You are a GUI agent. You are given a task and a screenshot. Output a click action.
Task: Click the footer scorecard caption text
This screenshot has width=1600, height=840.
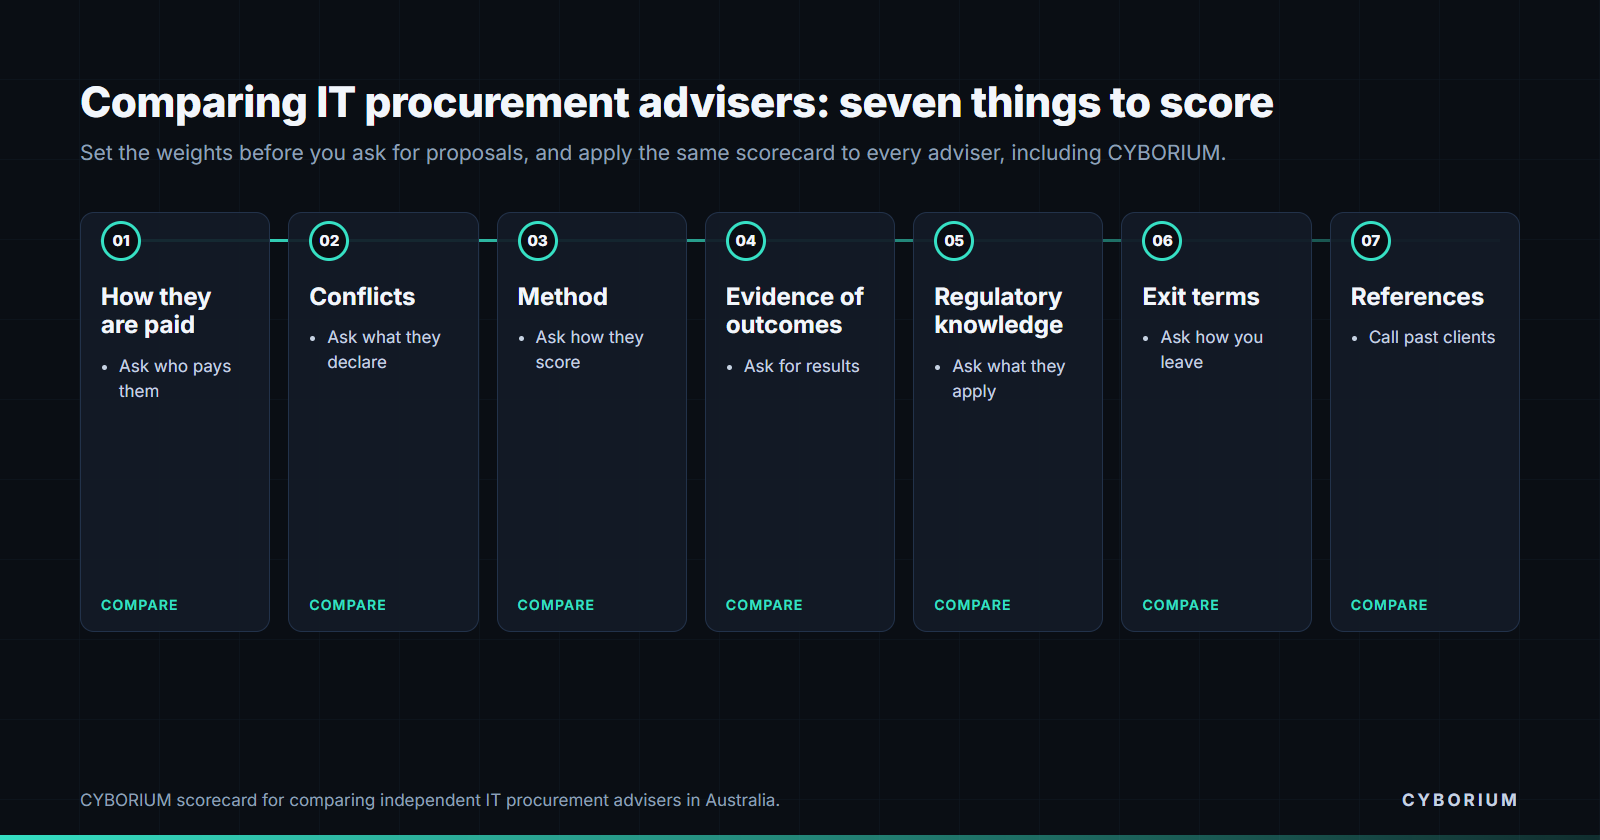[430, 800]
